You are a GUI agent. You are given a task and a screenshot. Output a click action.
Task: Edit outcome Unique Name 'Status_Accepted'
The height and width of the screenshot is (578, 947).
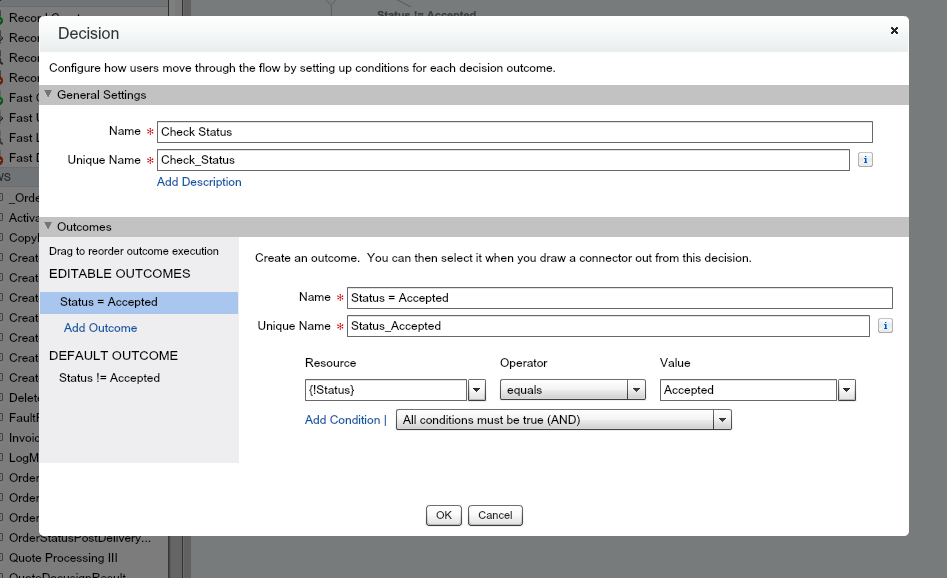click(x=608, y=326)
